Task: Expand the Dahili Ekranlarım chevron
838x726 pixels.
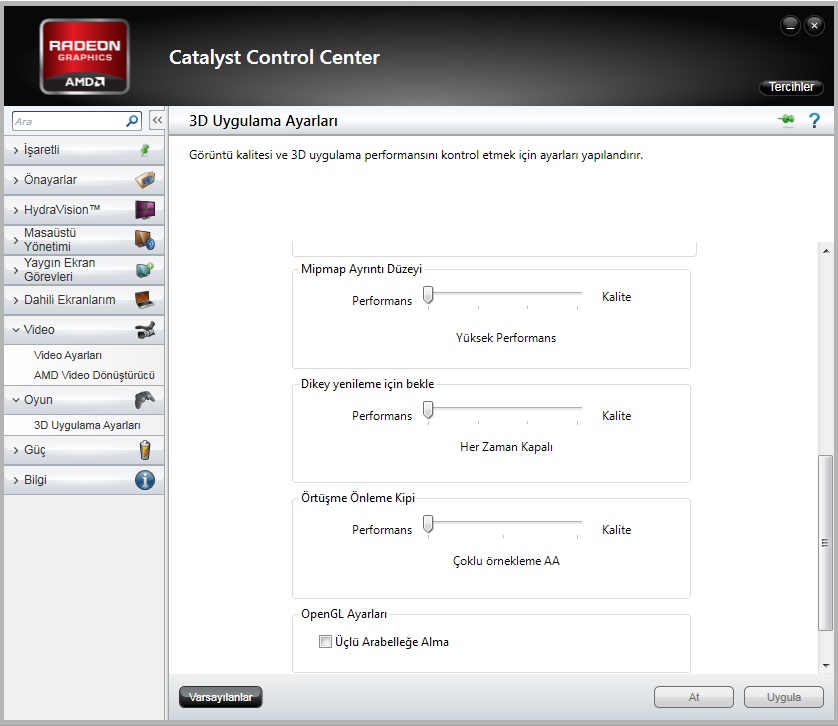Action: pyautogui.click(x=15, y=300)
